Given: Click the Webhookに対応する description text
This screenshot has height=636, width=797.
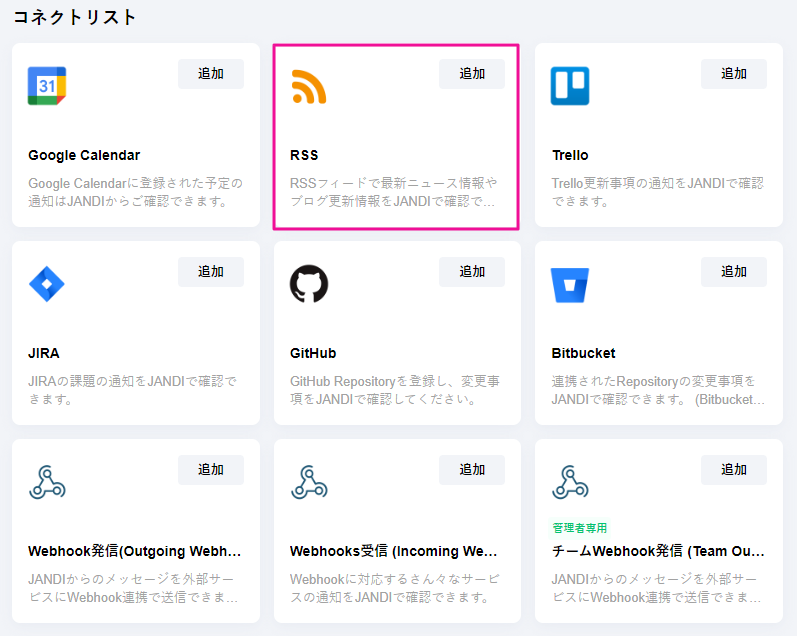Looking at the screenshot, I should pos(395,588).
